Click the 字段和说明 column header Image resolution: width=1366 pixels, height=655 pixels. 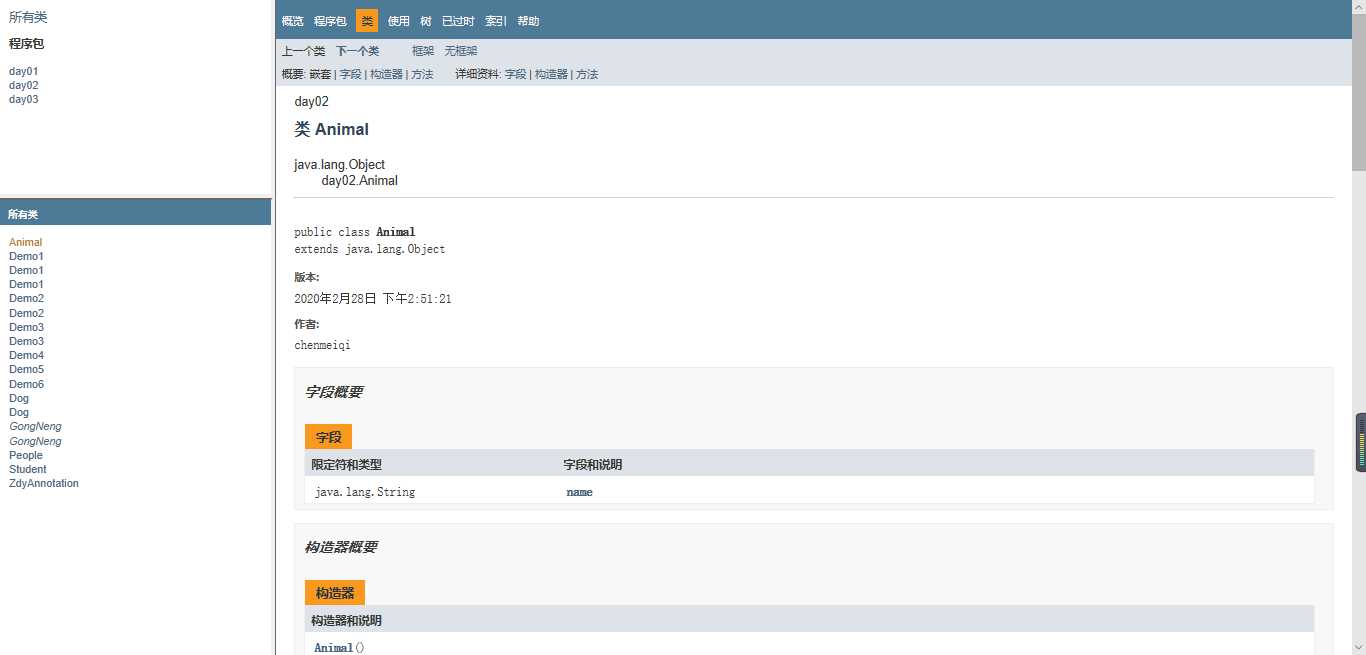coord(593,465)
